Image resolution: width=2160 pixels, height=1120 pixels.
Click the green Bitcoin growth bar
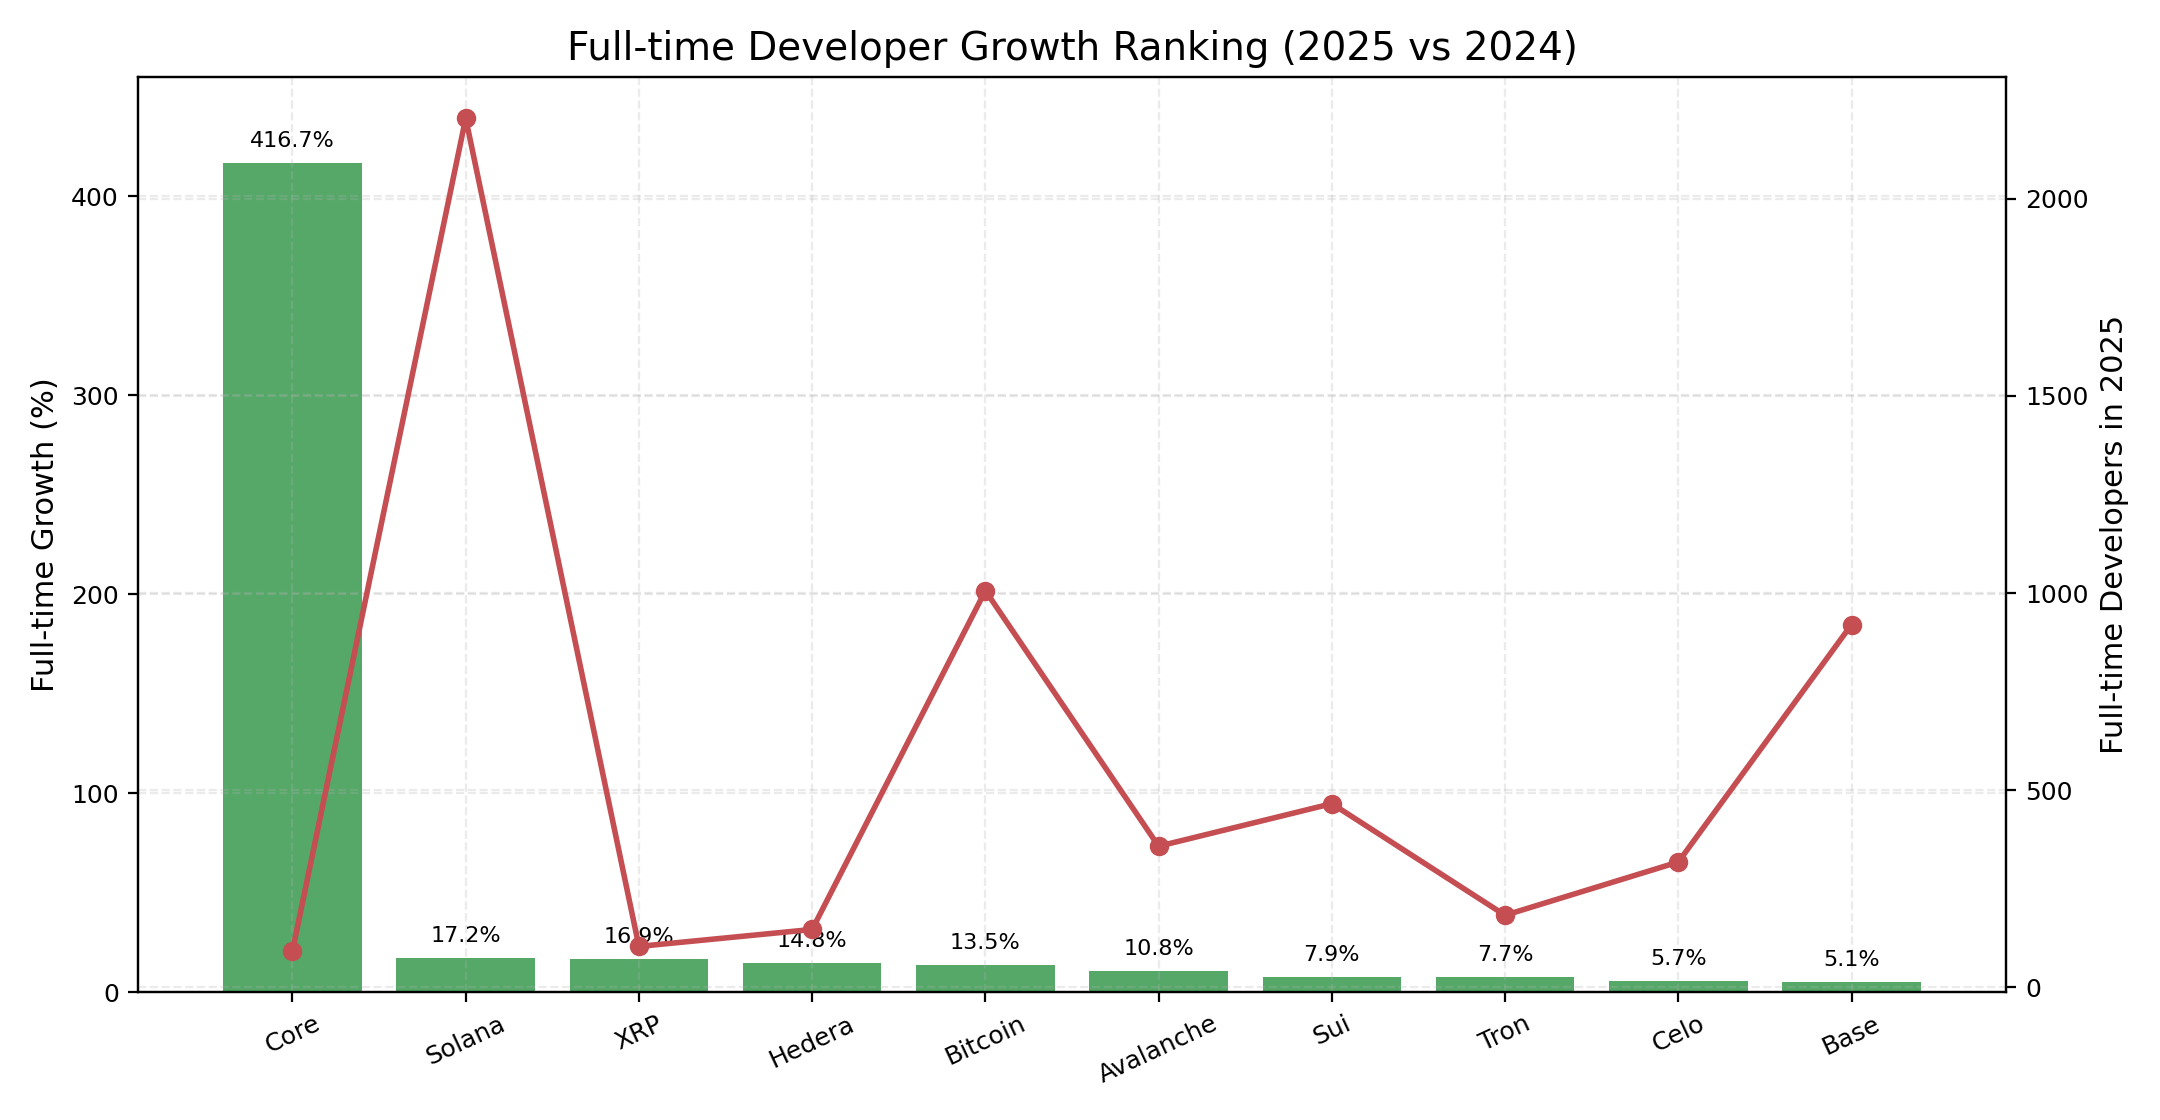[985, 979]
